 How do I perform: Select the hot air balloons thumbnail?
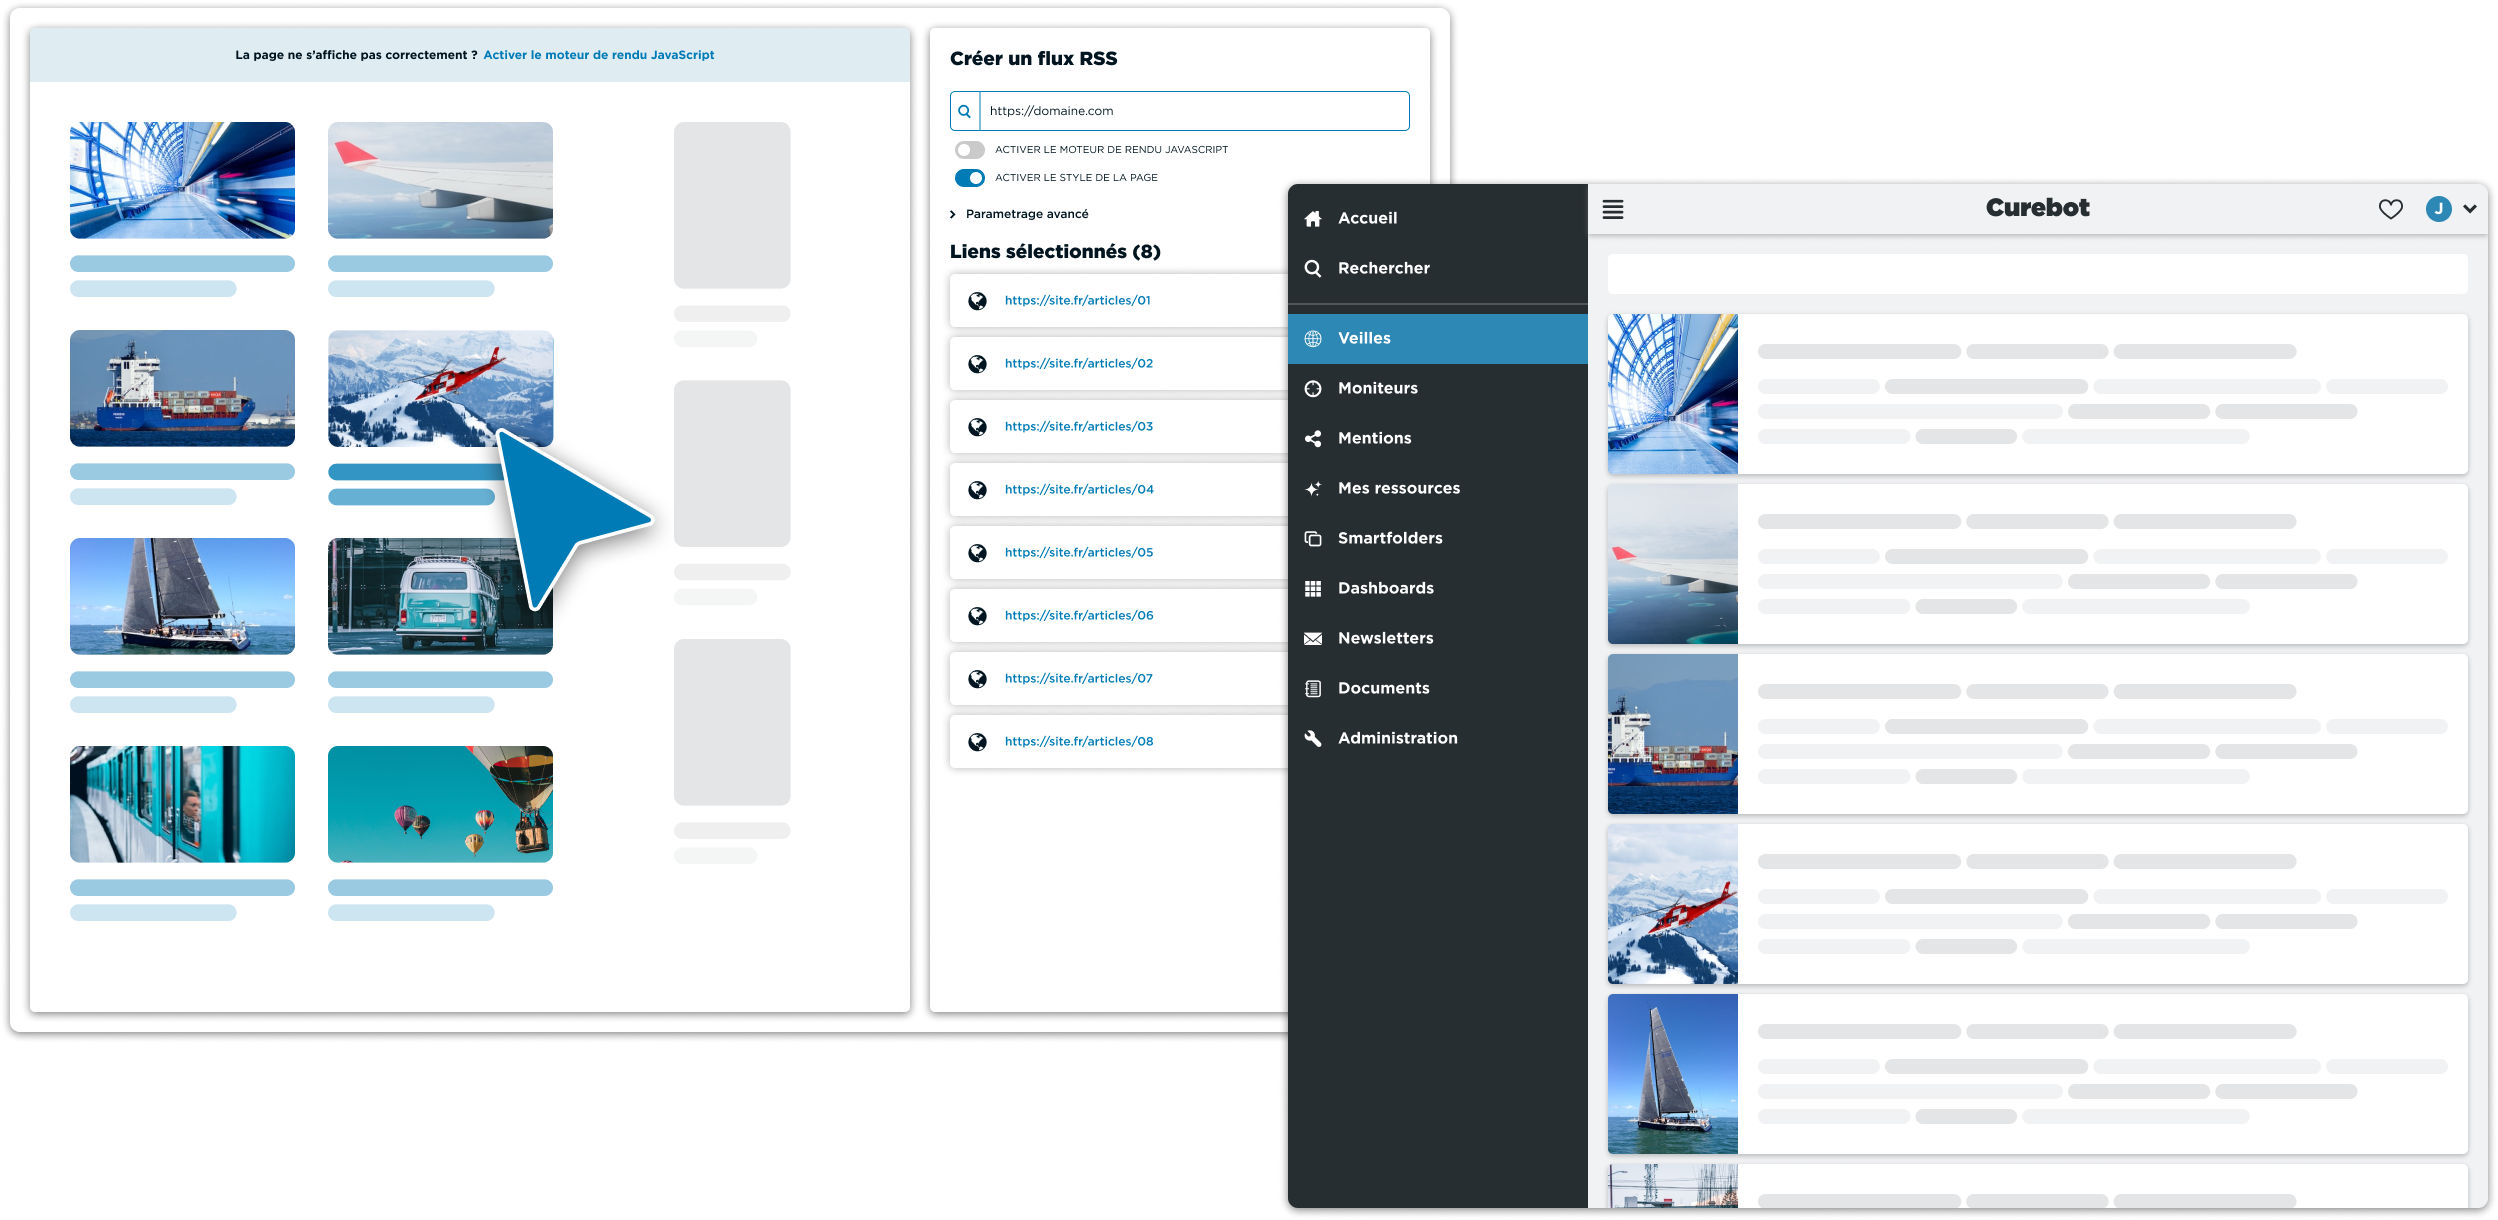coord(440,804)
